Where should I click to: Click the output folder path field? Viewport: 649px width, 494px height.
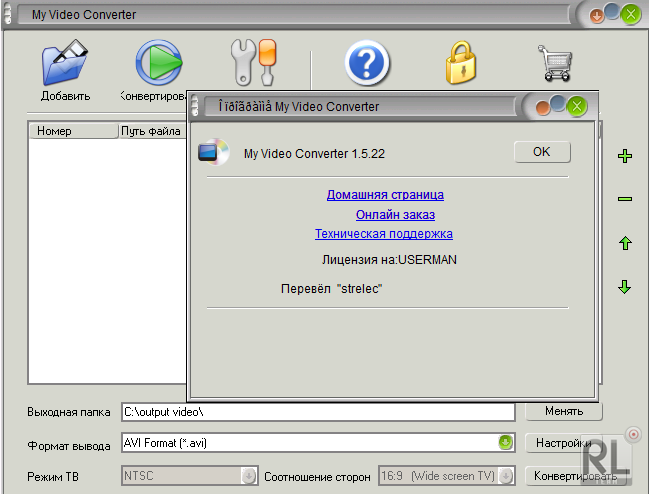[x=316, y=411]
